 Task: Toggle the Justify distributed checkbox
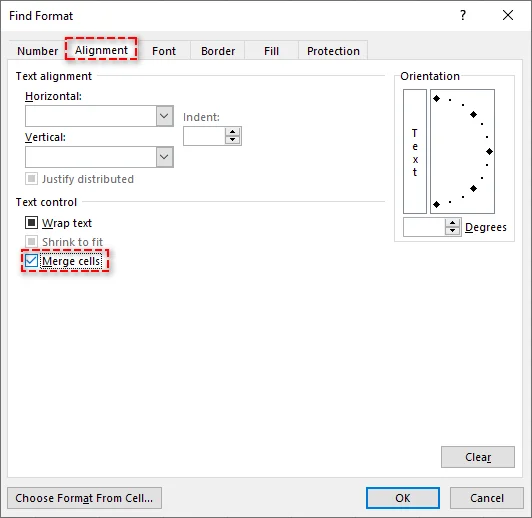point(32,178)
